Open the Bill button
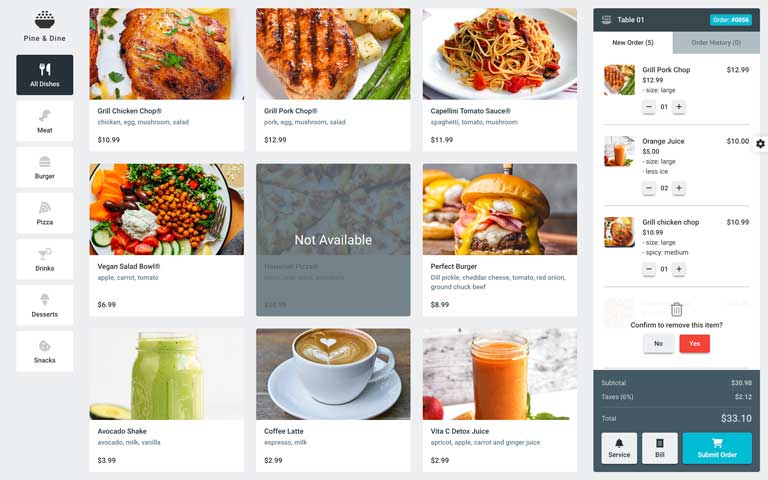This screenshot has width=768, height=480. point(660,448)
